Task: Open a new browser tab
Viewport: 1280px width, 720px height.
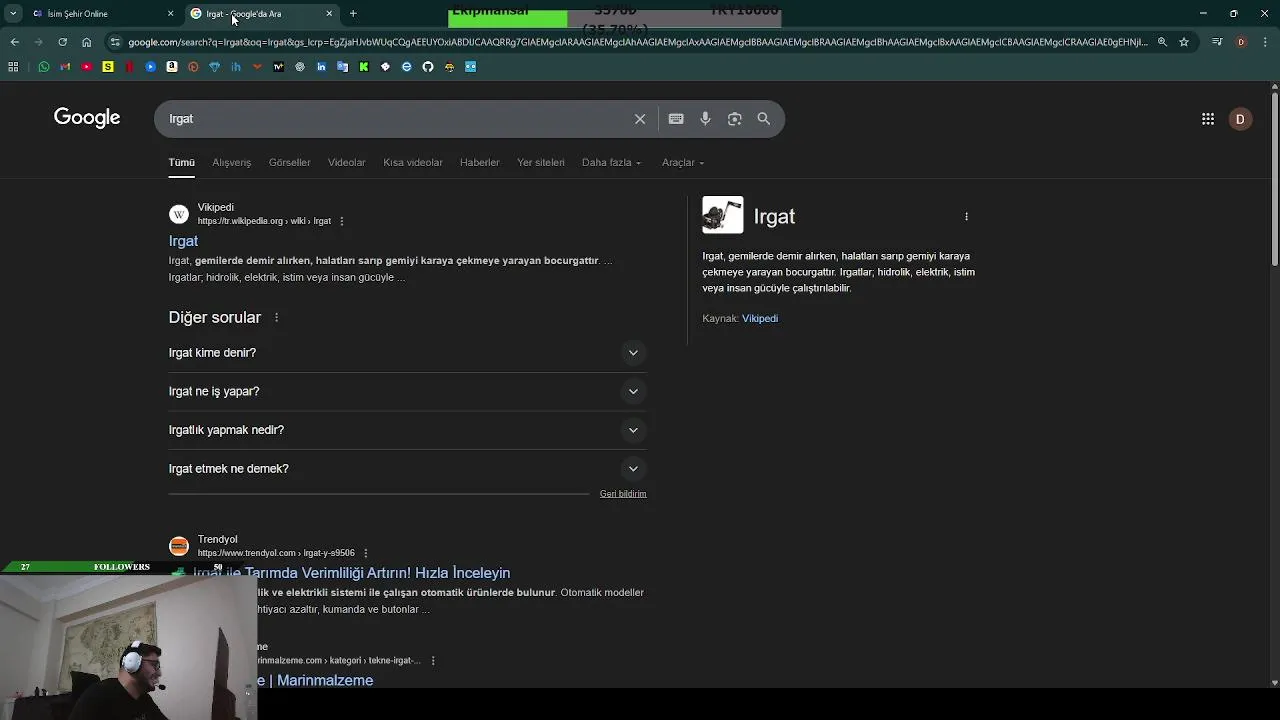Action: (x=353, y=14)
